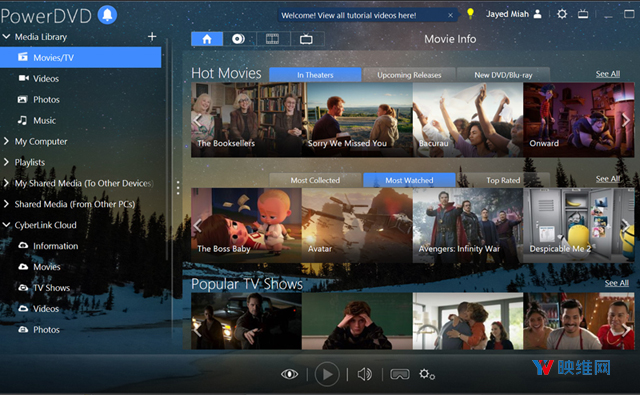This screenshot has width=640, height=395.
Task: Open the Bacurau movie thumbnail
Action: (468, 120)
